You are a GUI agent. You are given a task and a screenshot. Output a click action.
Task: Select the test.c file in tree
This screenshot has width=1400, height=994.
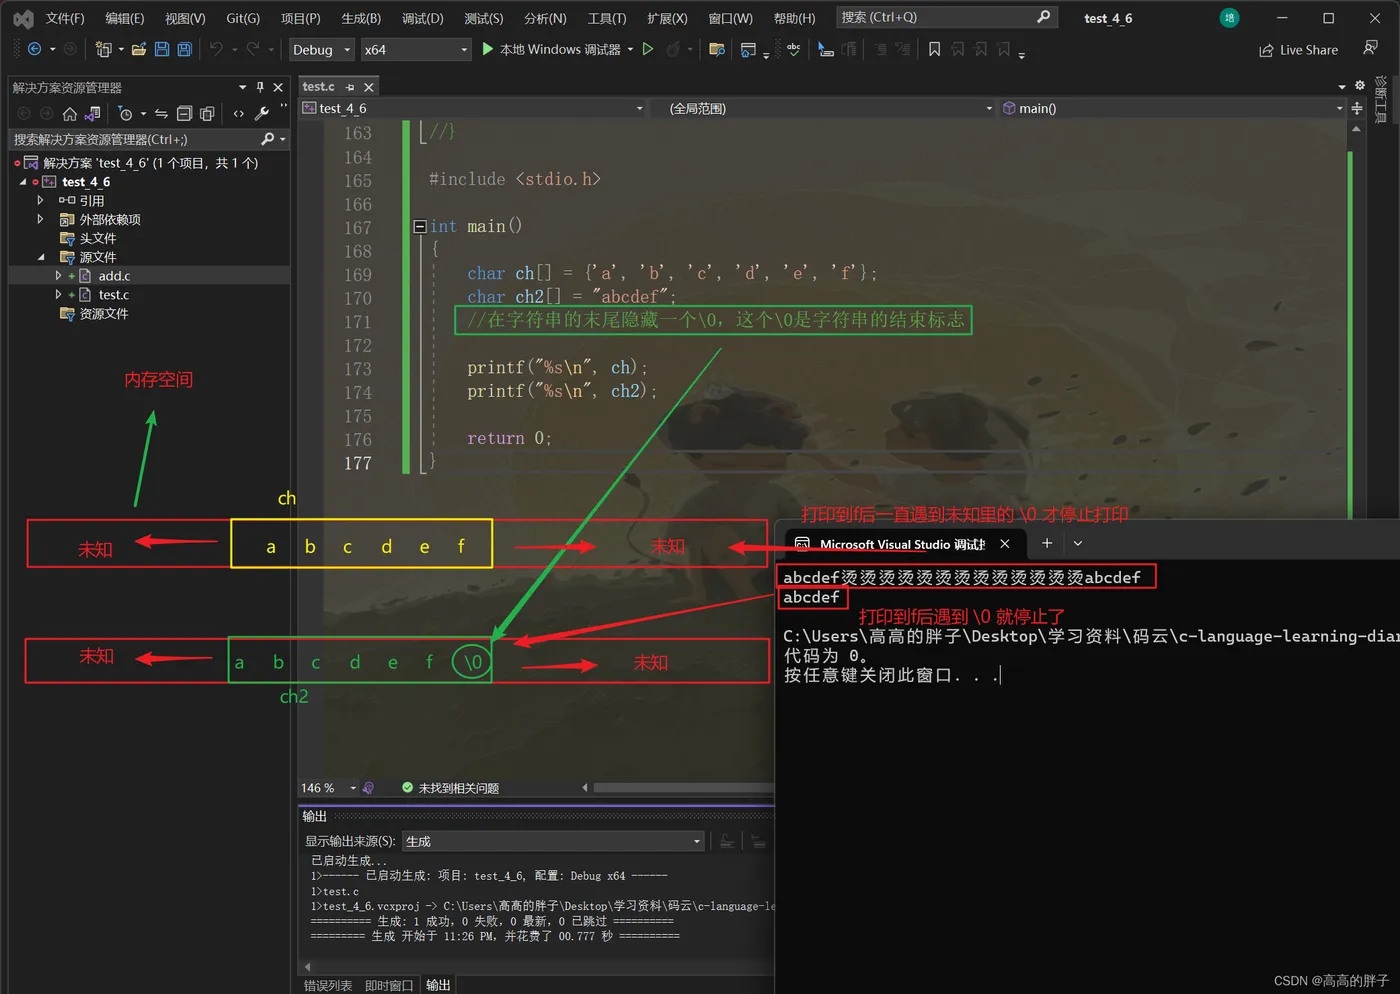[113, 295]
